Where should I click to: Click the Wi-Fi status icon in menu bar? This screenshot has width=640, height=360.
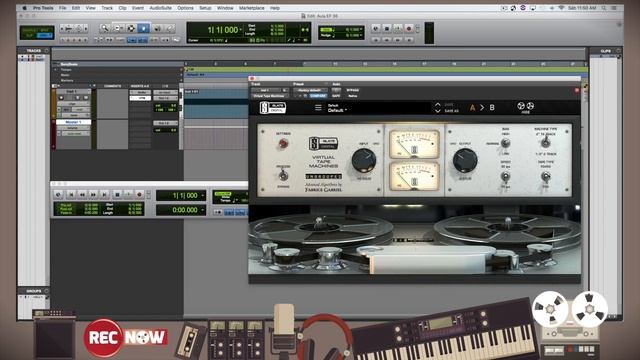[x=561, y=8]
